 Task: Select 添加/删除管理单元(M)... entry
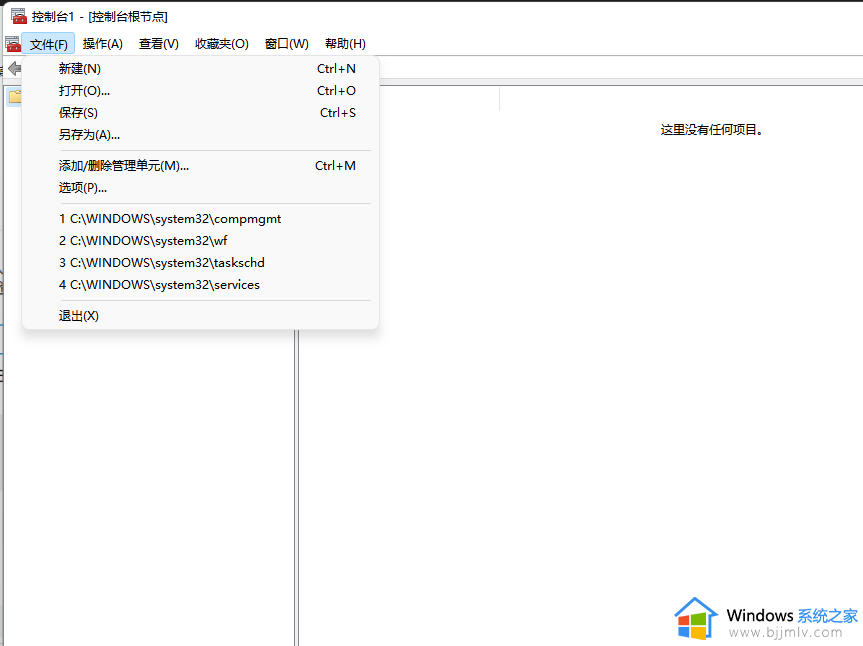pyautogui.click(x=200, y=166)
